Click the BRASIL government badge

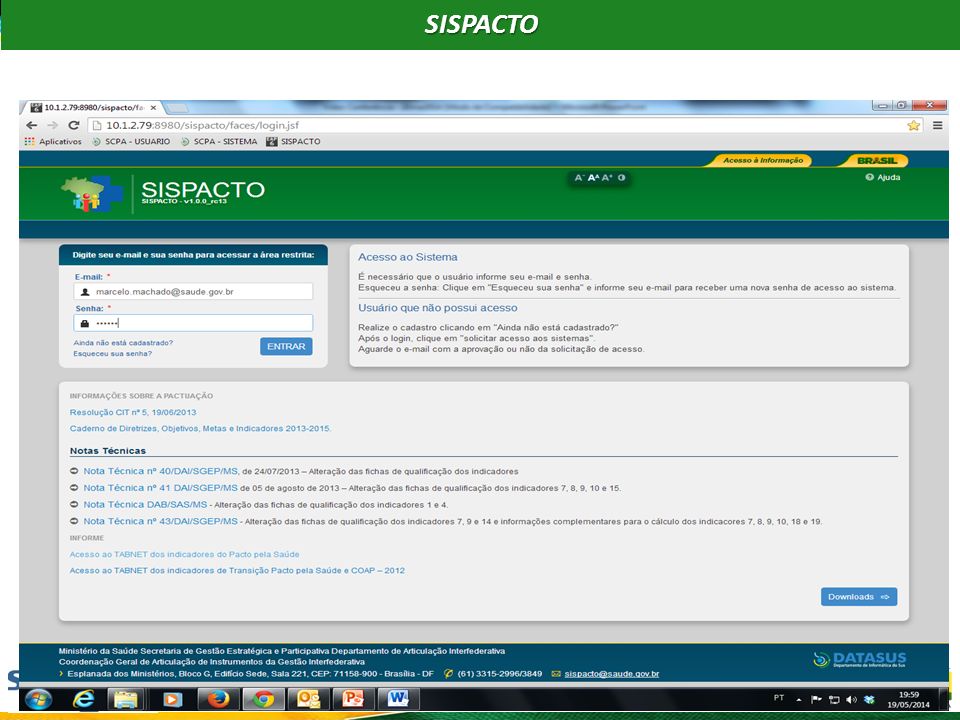[876, 160]
